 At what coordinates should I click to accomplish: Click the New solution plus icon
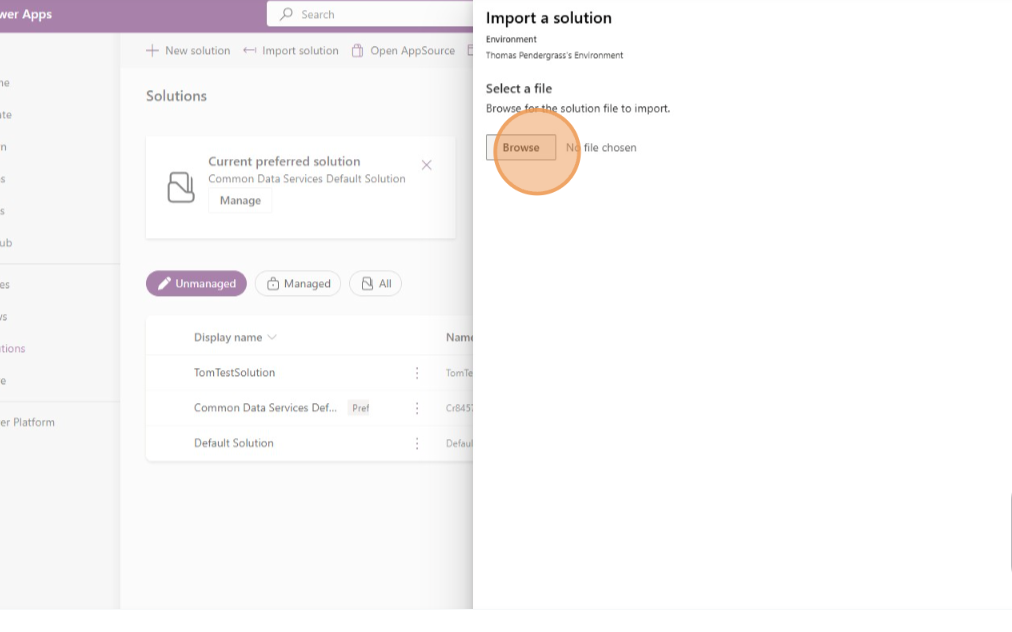pos(152,50)
